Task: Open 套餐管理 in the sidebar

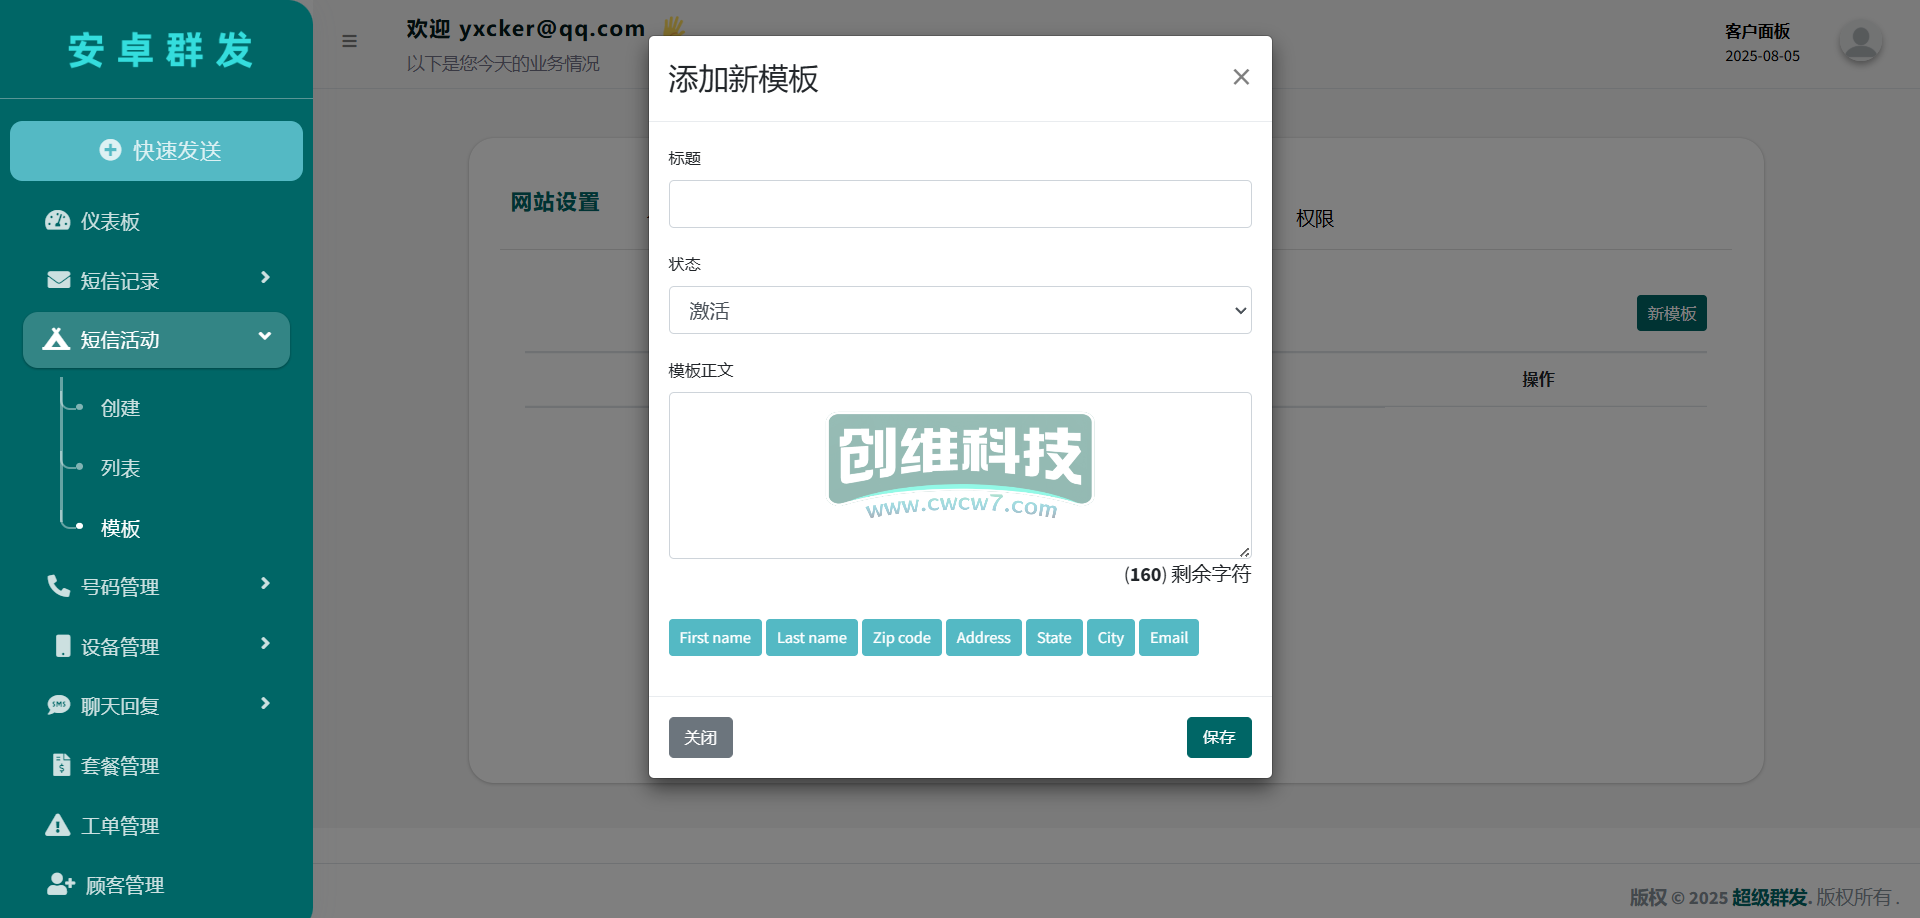Action: click(120, 766)
